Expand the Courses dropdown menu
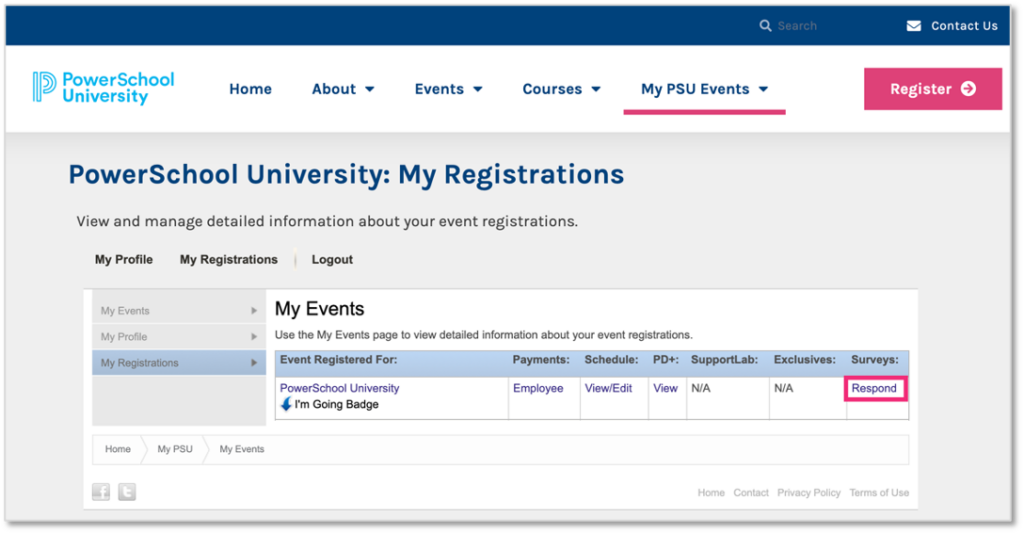 tap(562, 89)
